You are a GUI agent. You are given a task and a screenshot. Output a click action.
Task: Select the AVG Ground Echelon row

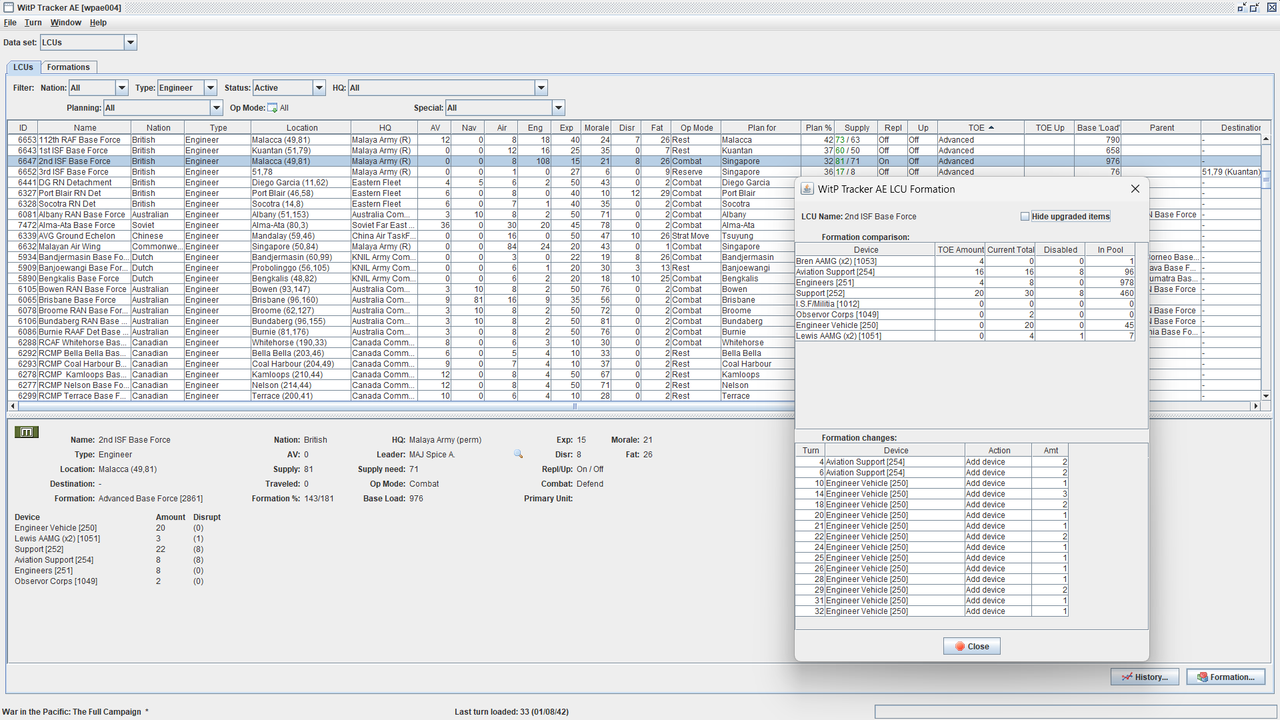point(401,235)
